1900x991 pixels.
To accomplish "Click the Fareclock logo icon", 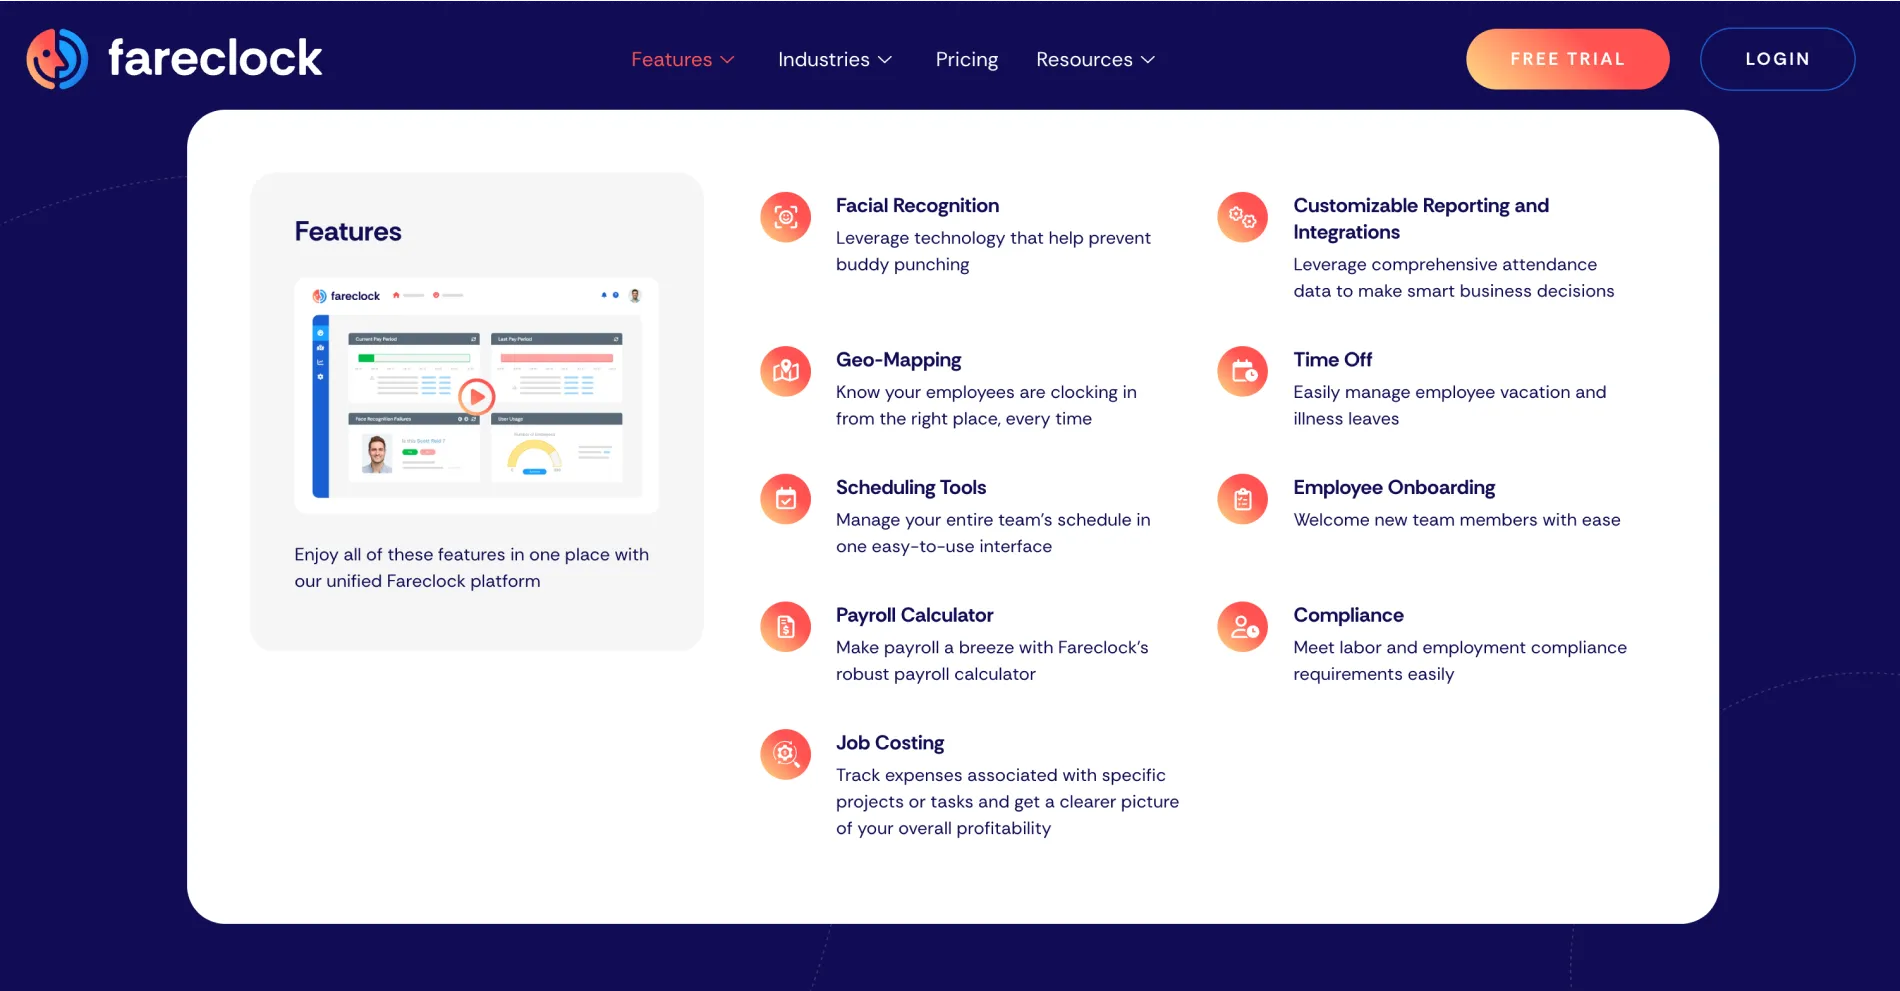I will pyautogui.click(x=57, y=59).
